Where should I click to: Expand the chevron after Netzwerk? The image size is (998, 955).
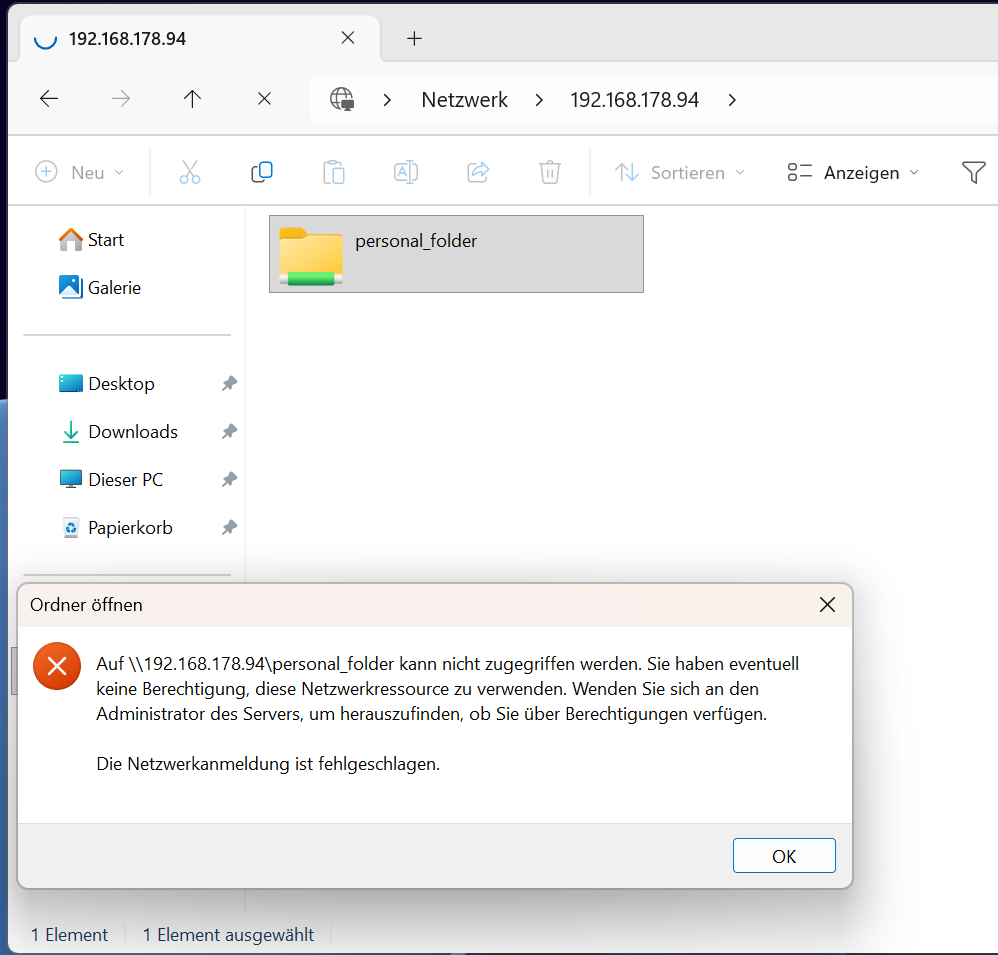click(539, 100)
